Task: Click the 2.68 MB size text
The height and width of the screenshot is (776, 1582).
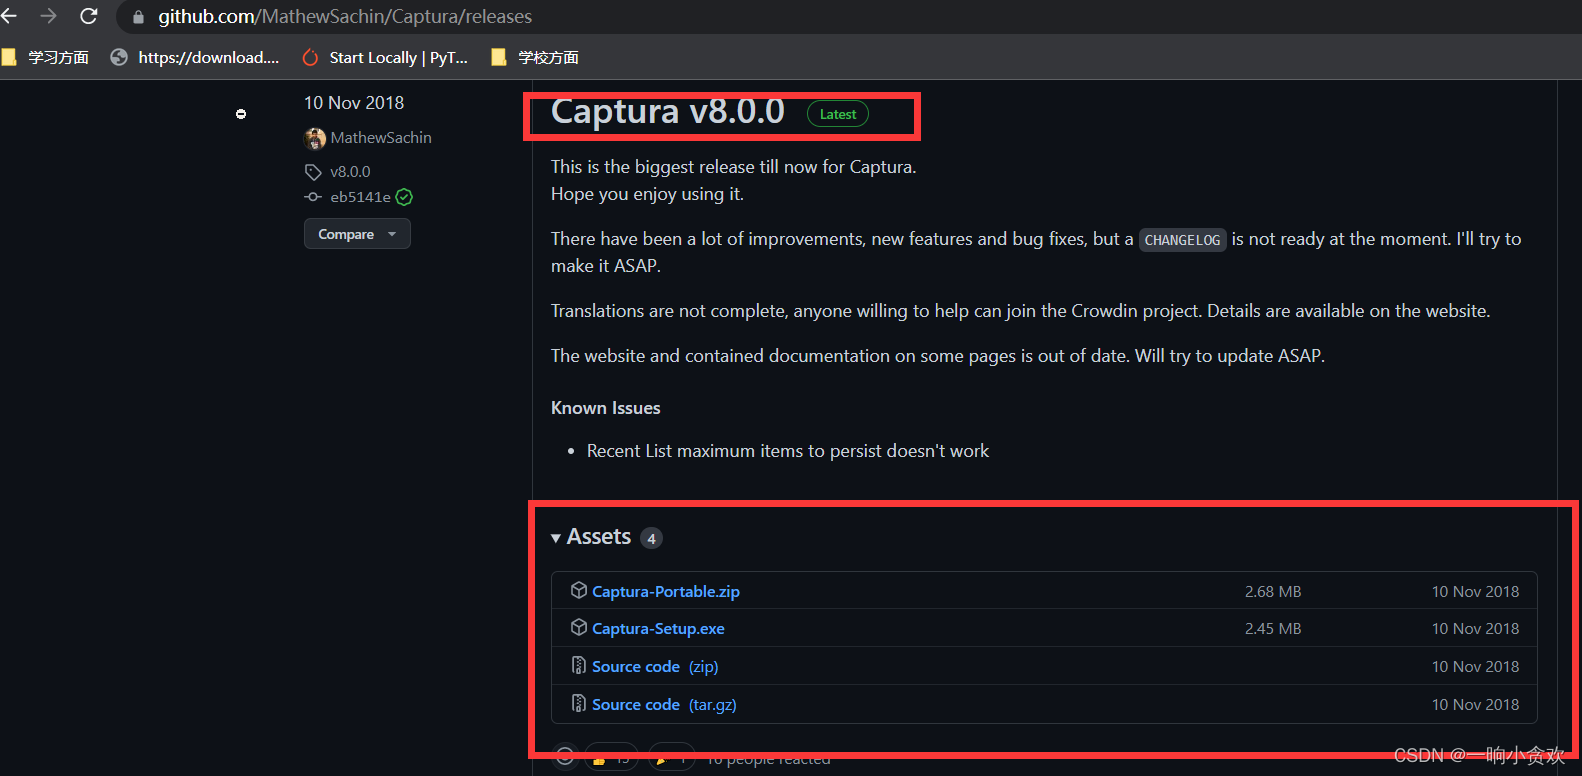Action: pos(1273,591)
